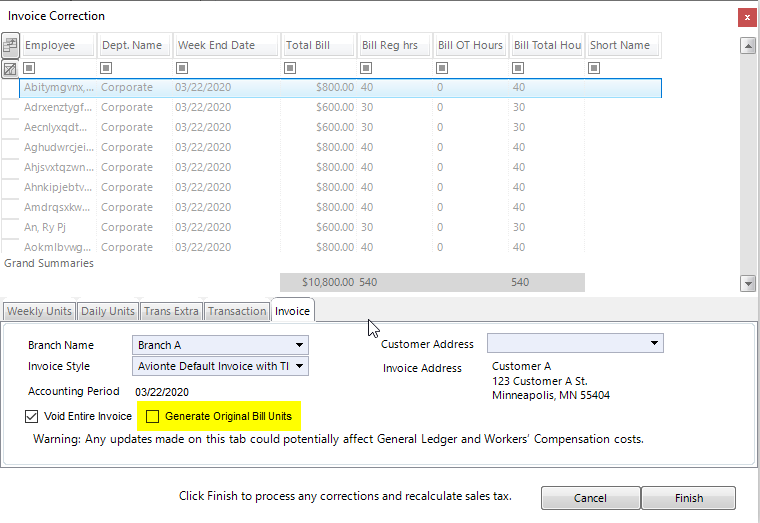
Task: Select the Amdrqsxkw employee row
Action: [x=340, y=207]
